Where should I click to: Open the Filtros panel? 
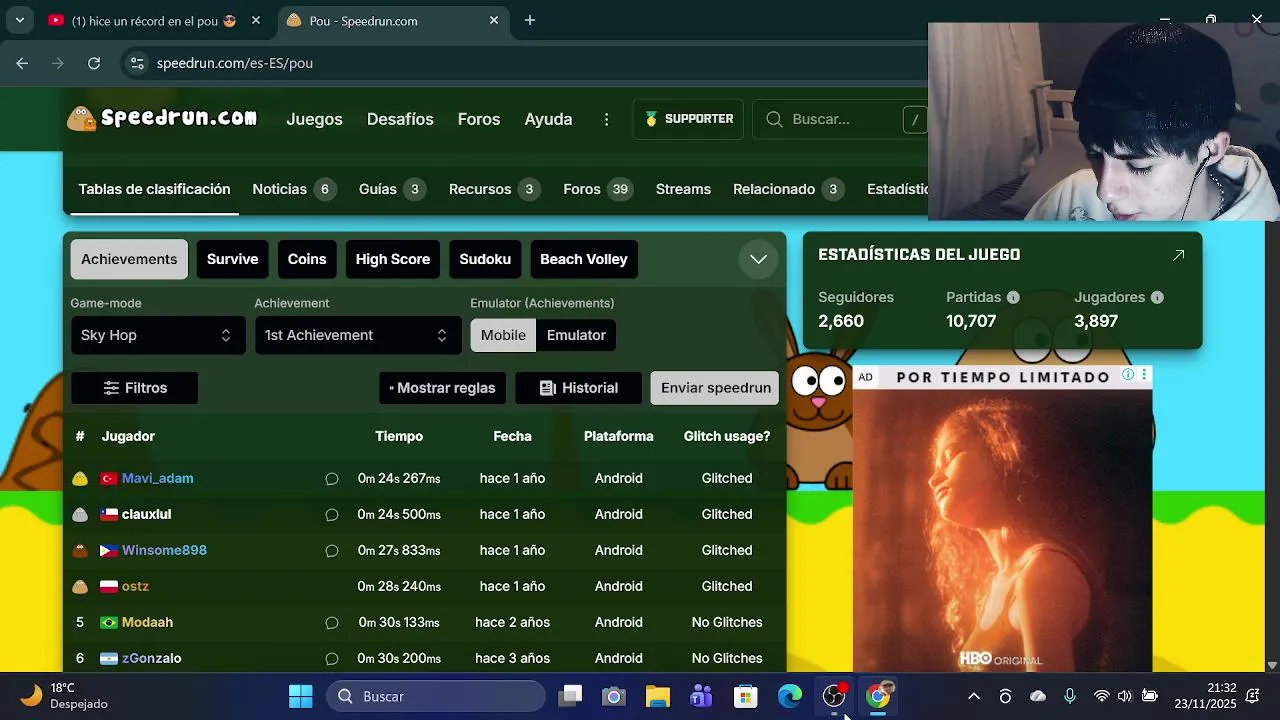[x=134, y=388]
